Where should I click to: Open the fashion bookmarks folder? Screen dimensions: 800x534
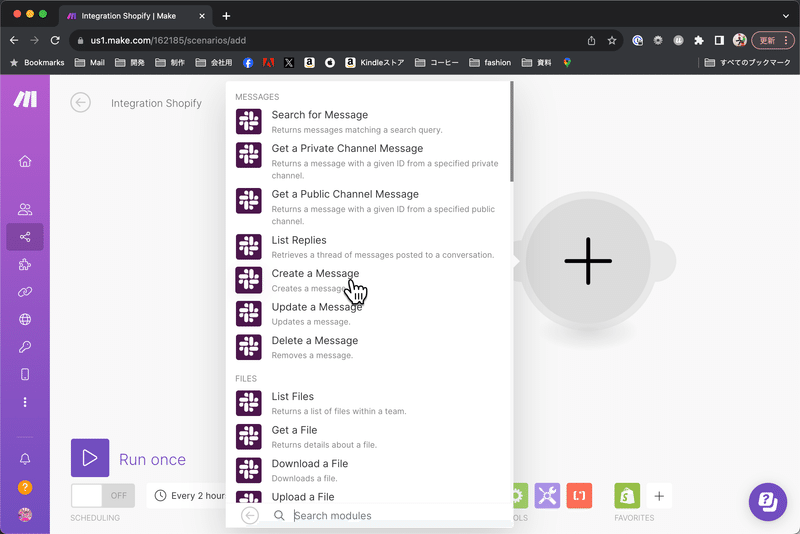coord(490,62)
